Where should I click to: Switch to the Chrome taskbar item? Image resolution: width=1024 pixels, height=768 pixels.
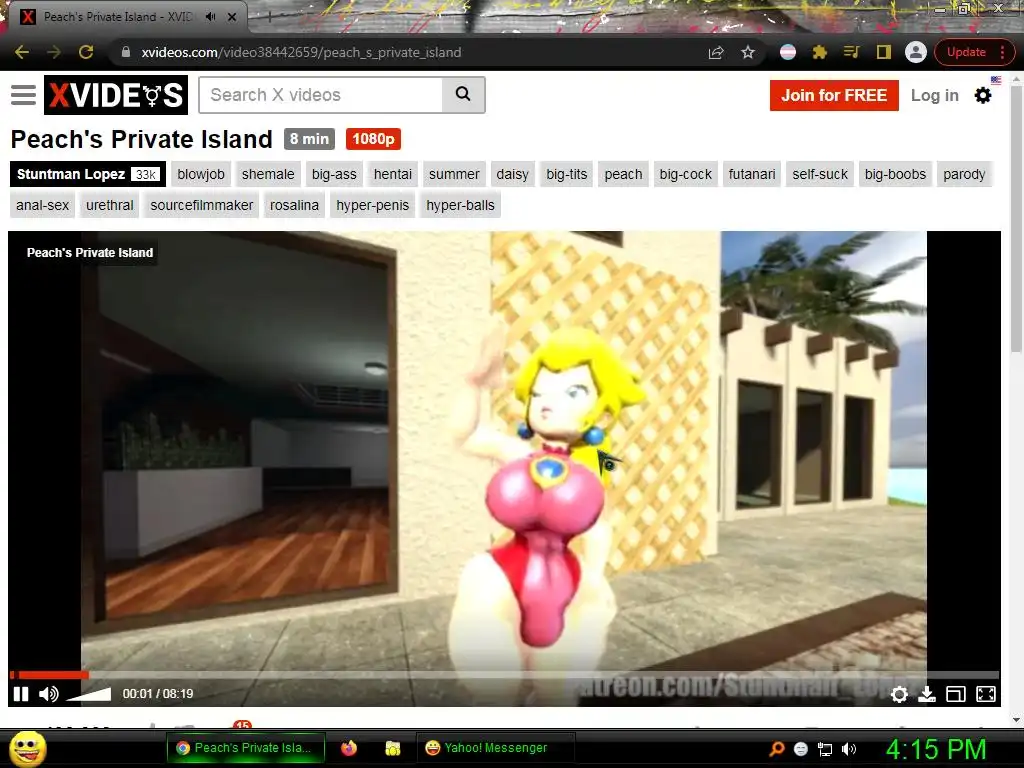pos(246,748)
